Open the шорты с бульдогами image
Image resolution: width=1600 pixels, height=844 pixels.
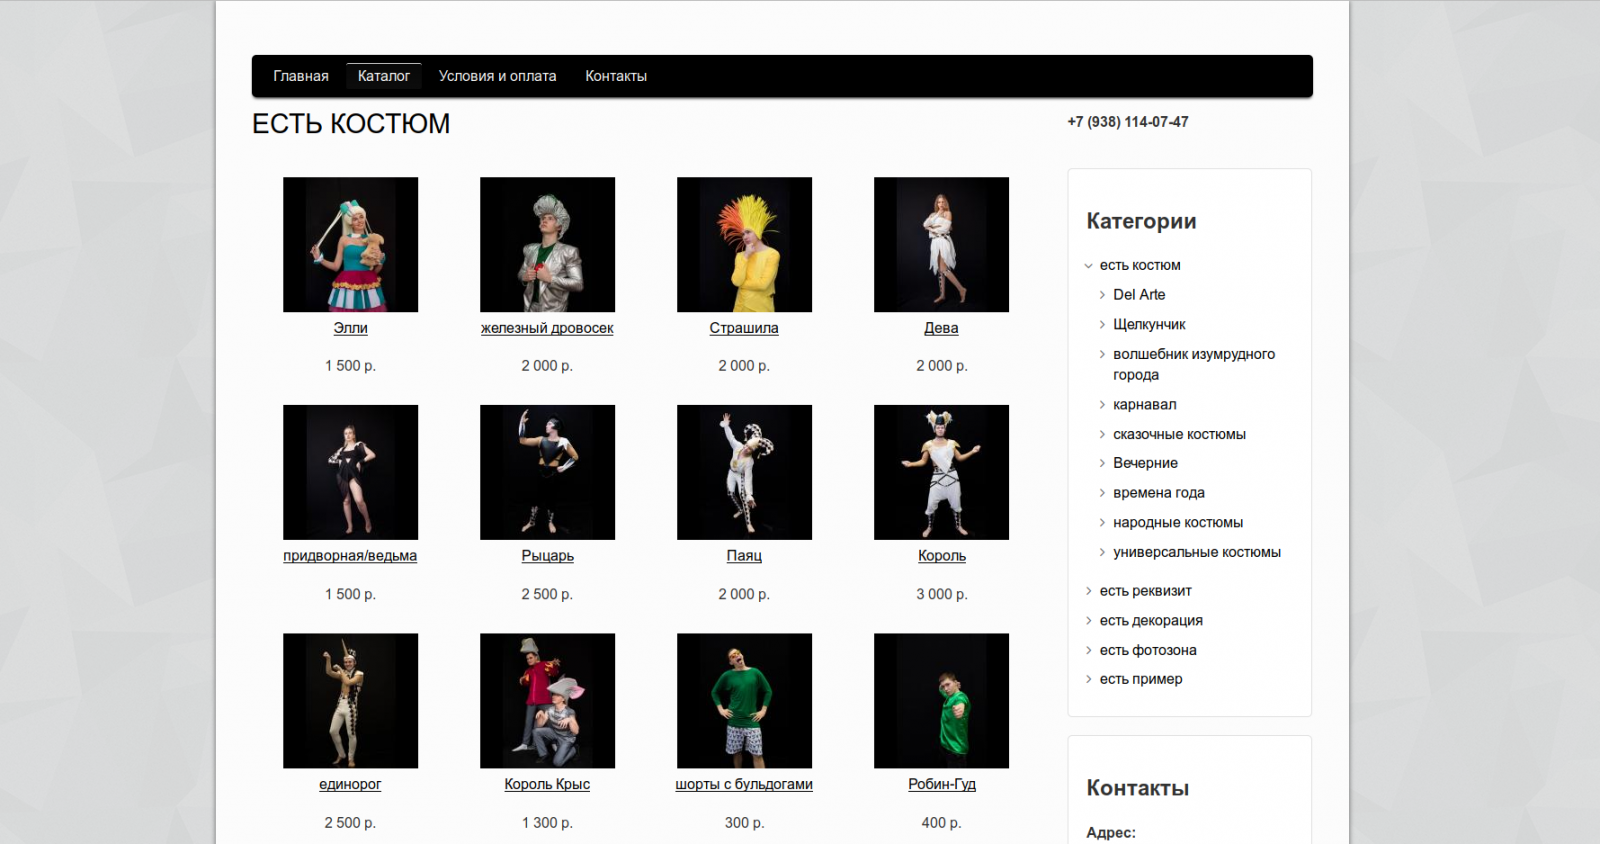click(x=744, y=701)
